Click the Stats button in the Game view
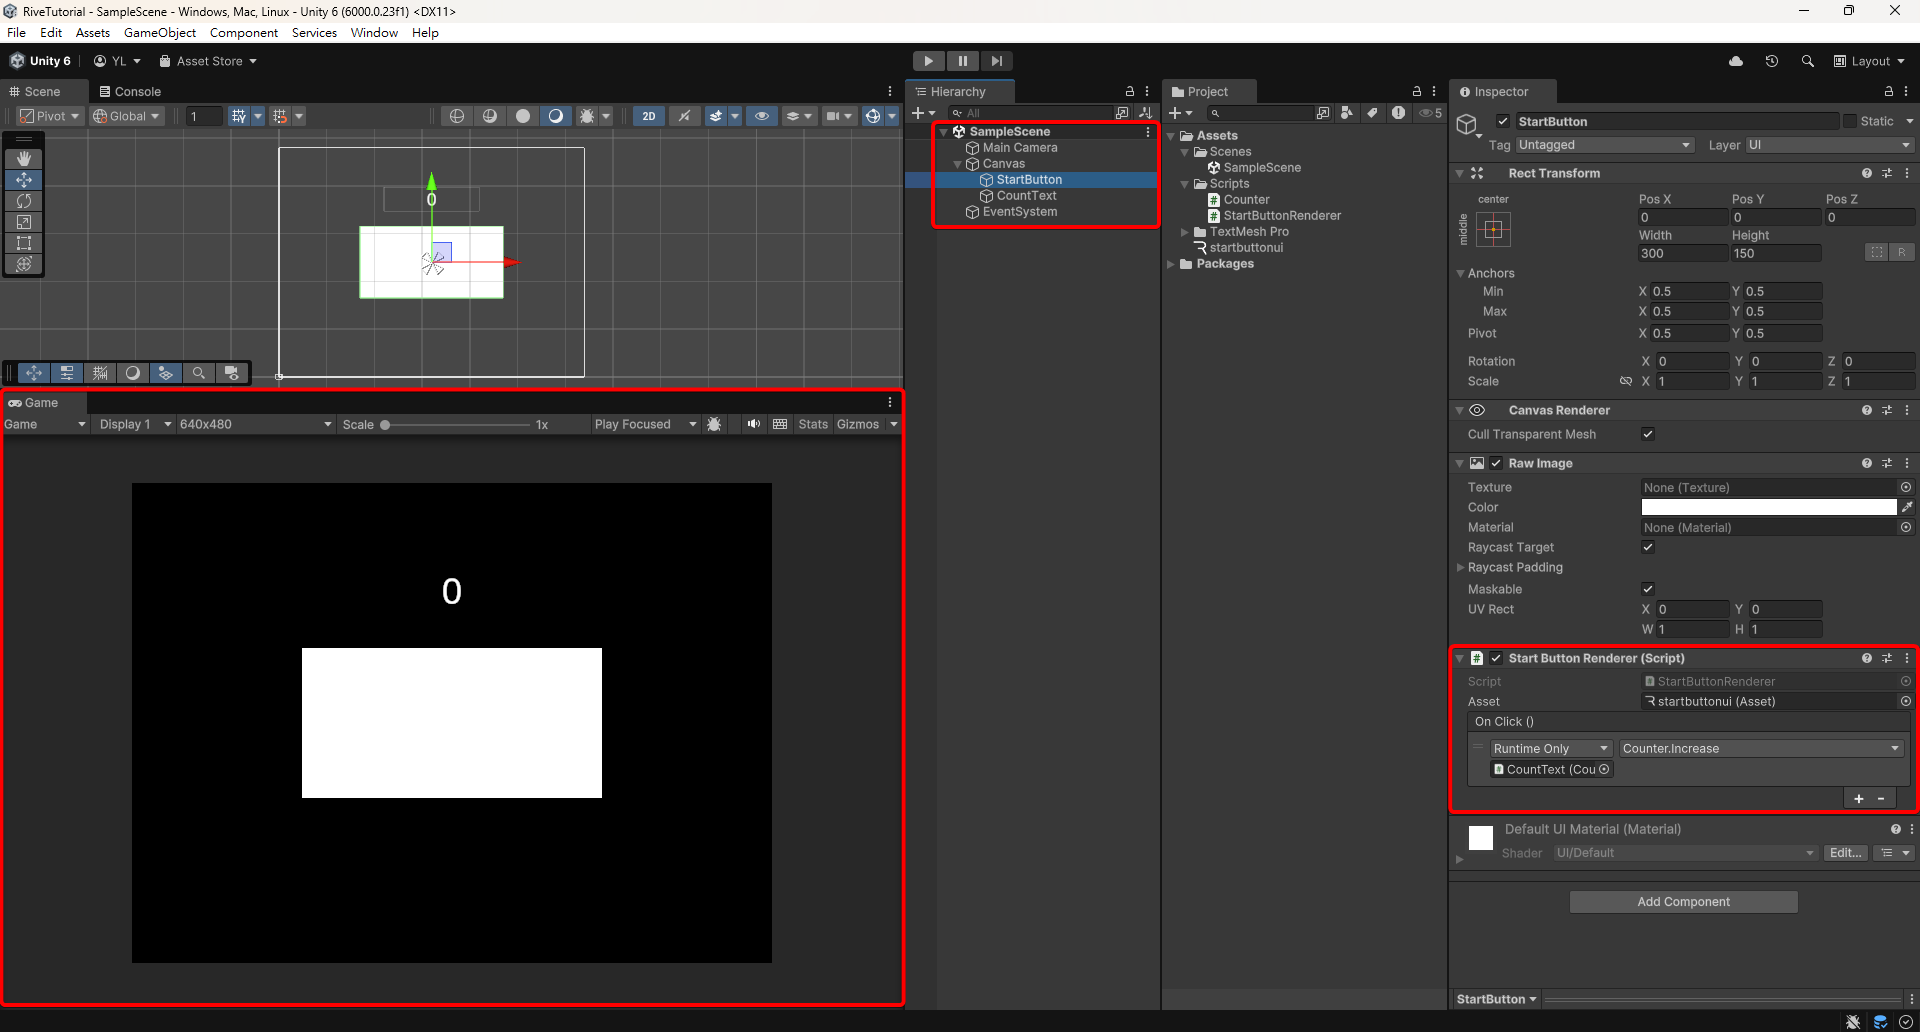1920x1032 pixels. point(813,424)
